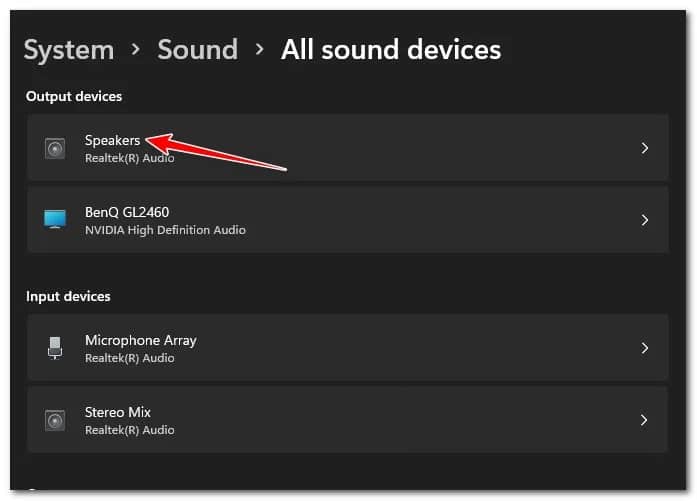697x501 pixels.
Task: Expand the BenQ GL2460 row chevron
Action: point(645,220)
